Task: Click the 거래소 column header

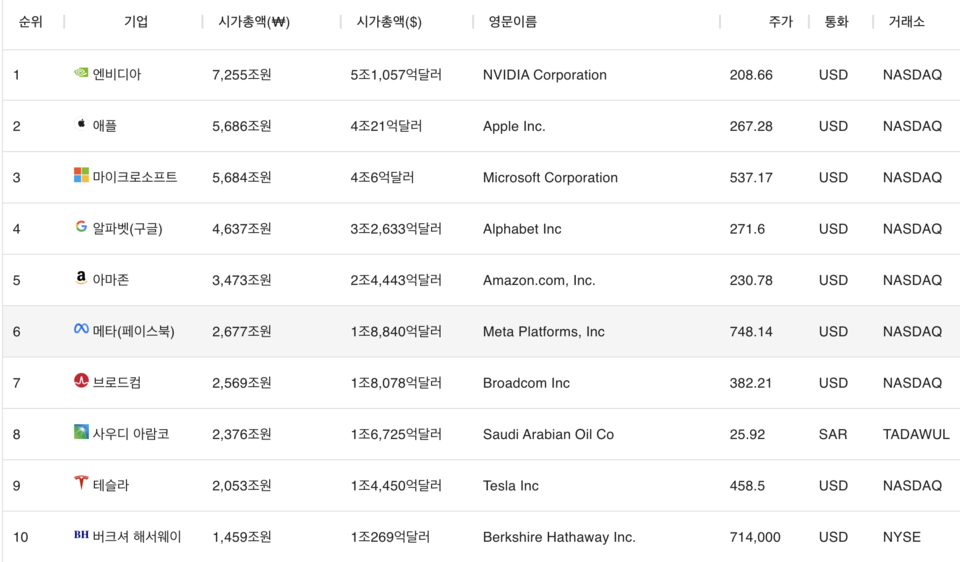Action: click(906, 22)
